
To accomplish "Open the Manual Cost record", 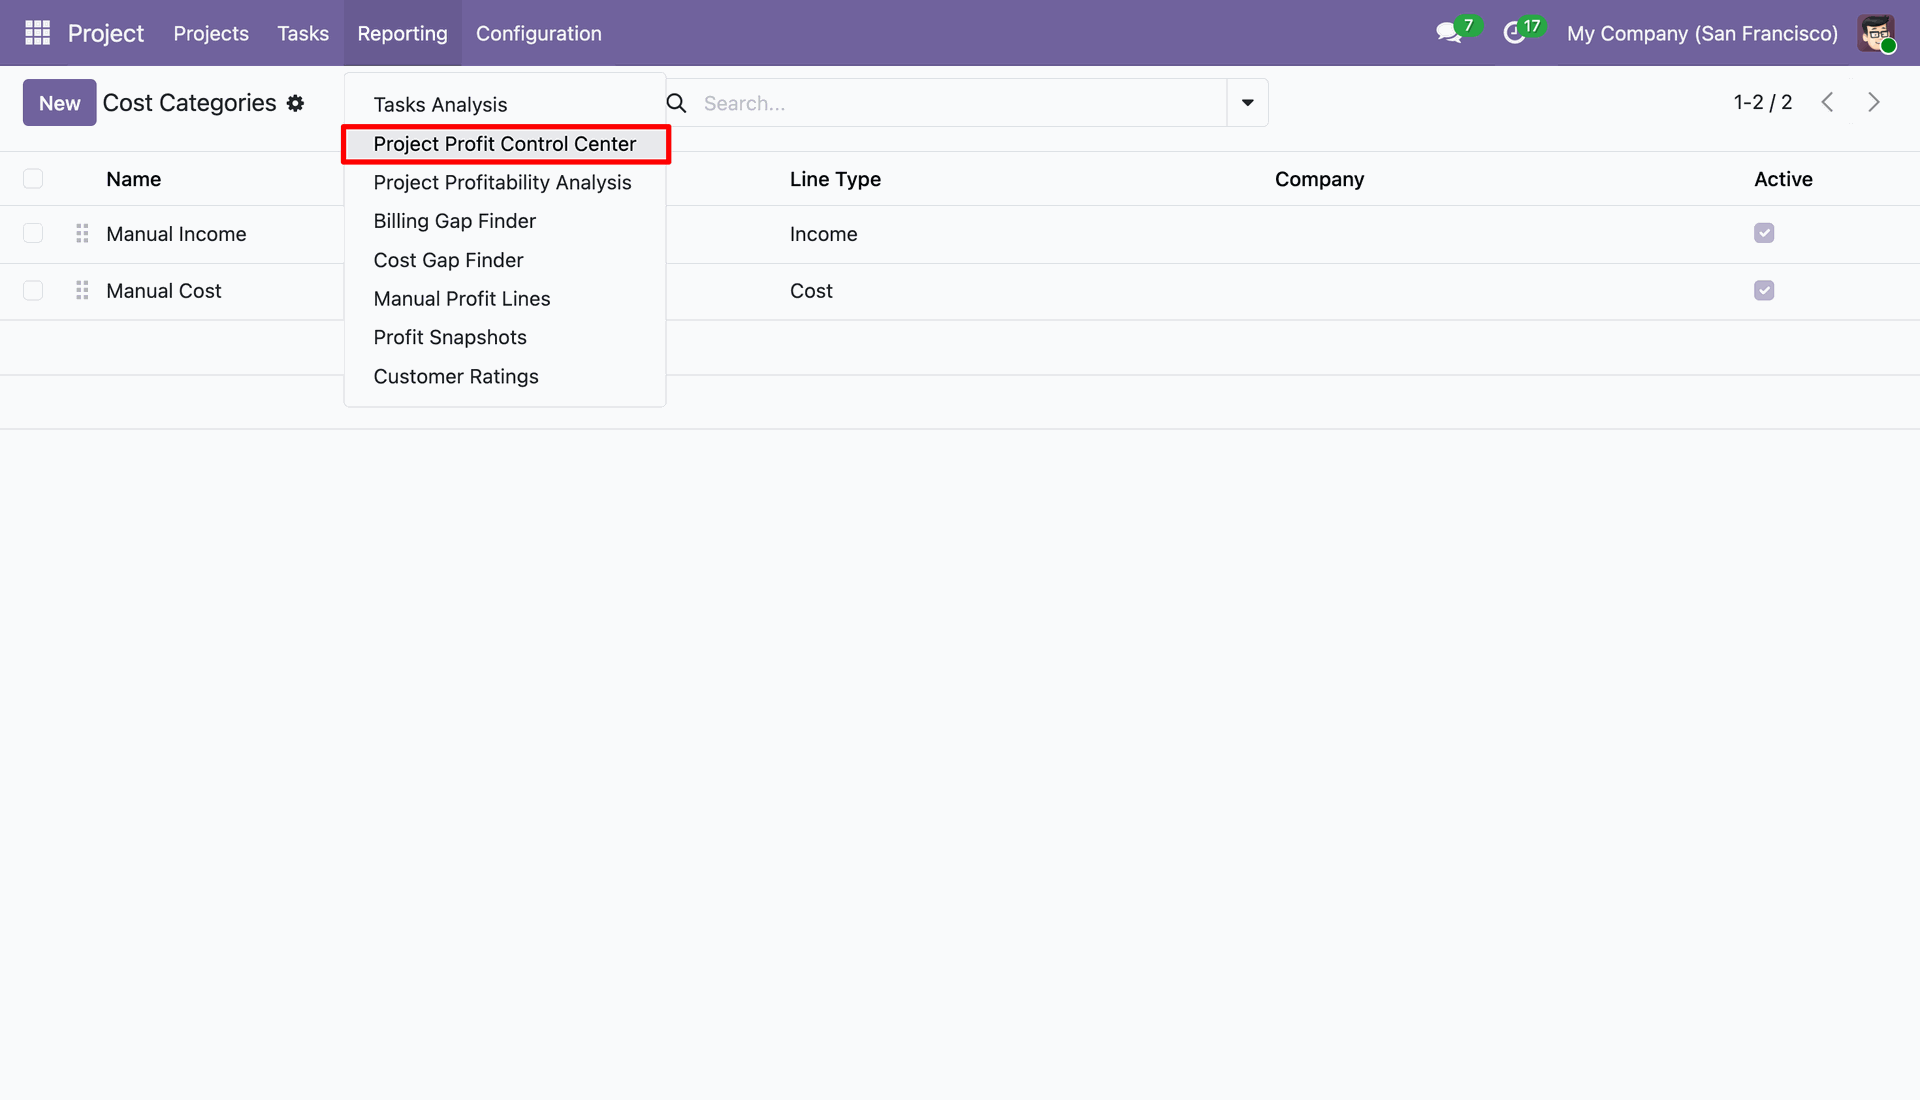I will point(164,291).
